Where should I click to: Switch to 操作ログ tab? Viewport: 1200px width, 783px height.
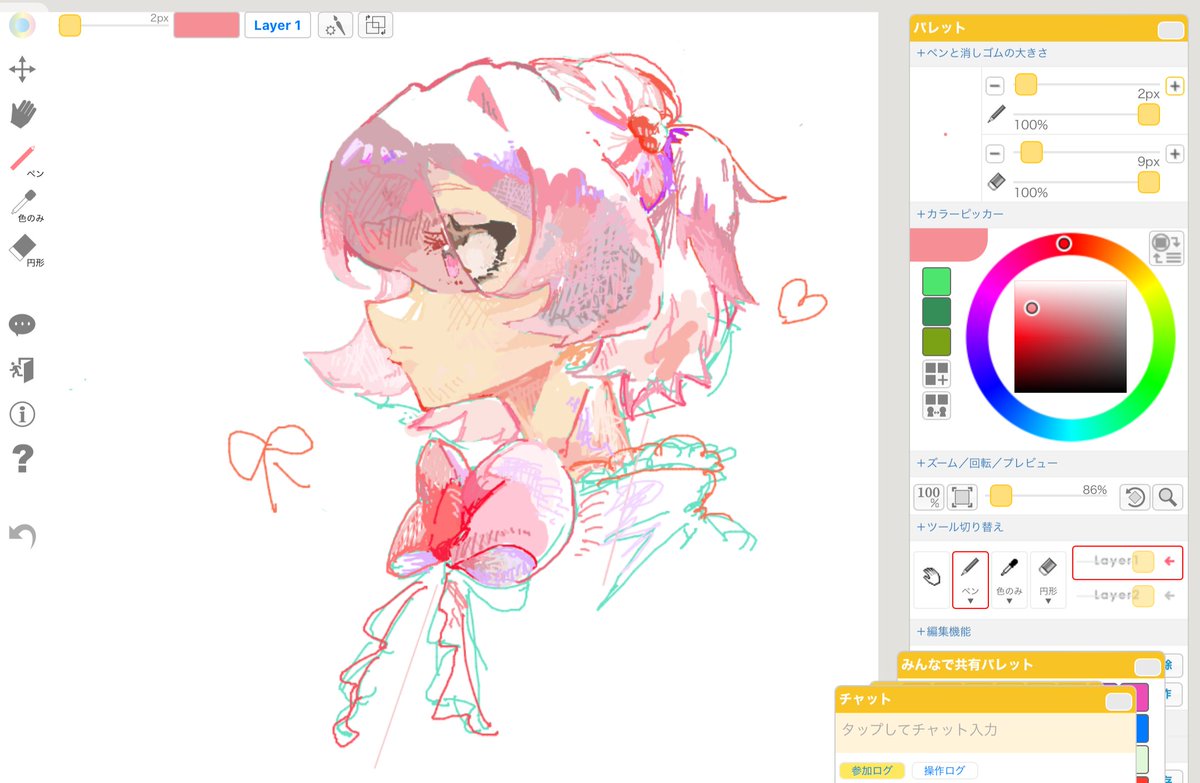point(944,770)
